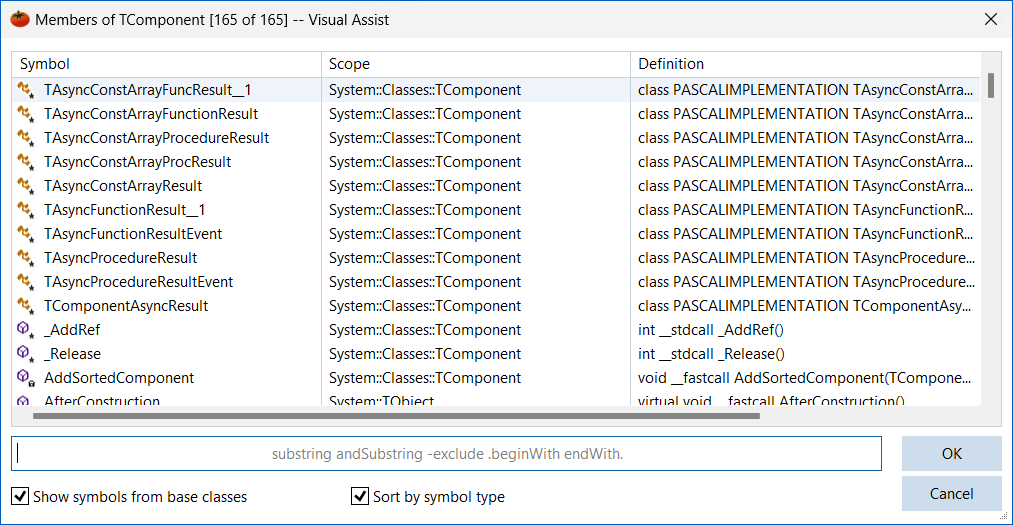This screenshot has height=525, width=1013.
Task: Click the vertical scrollbar thumb
Action: [x=991, y=86]
